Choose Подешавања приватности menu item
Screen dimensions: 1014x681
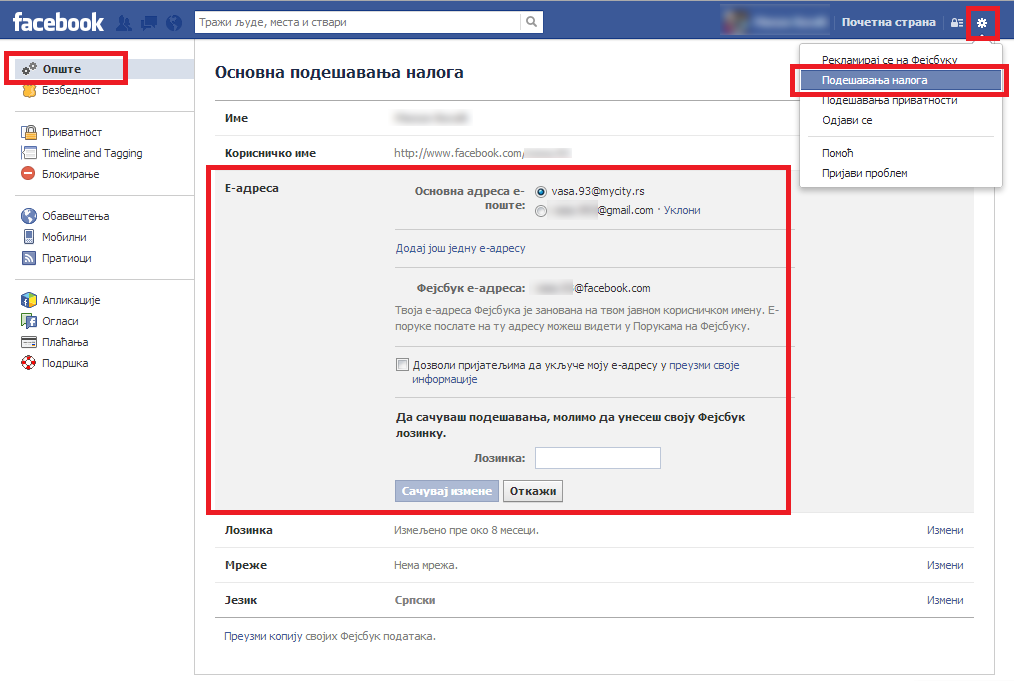click(889, 100)
